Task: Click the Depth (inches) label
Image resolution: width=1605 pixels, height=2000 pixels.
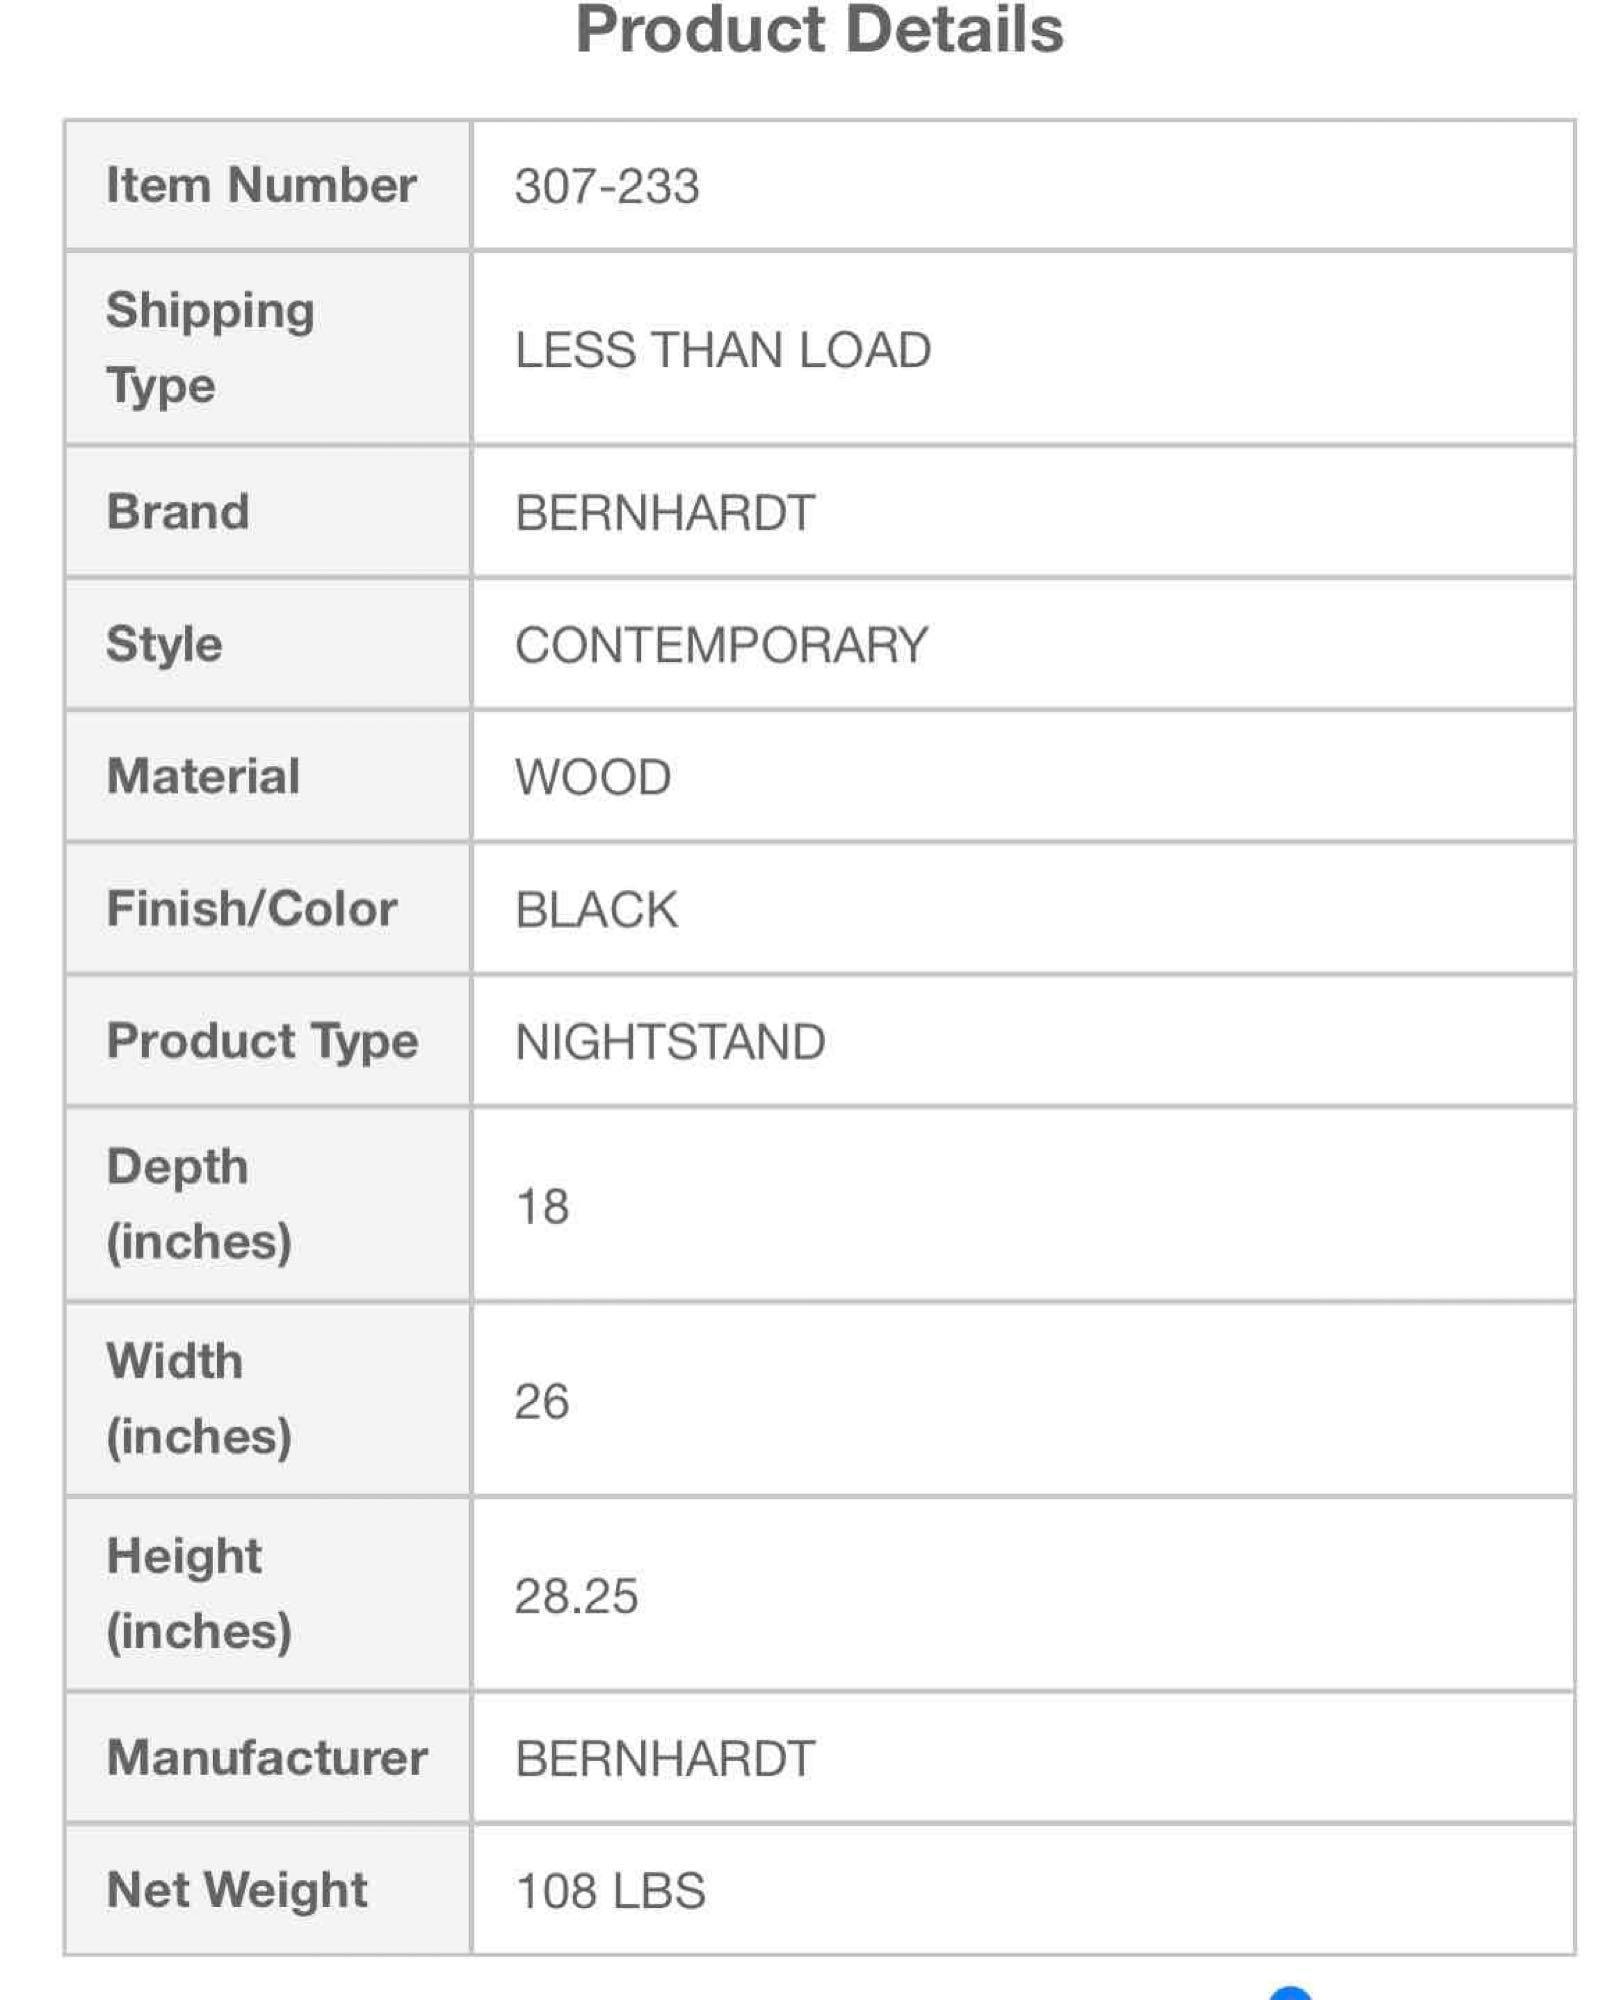Action: click(x=199, y=1204)
